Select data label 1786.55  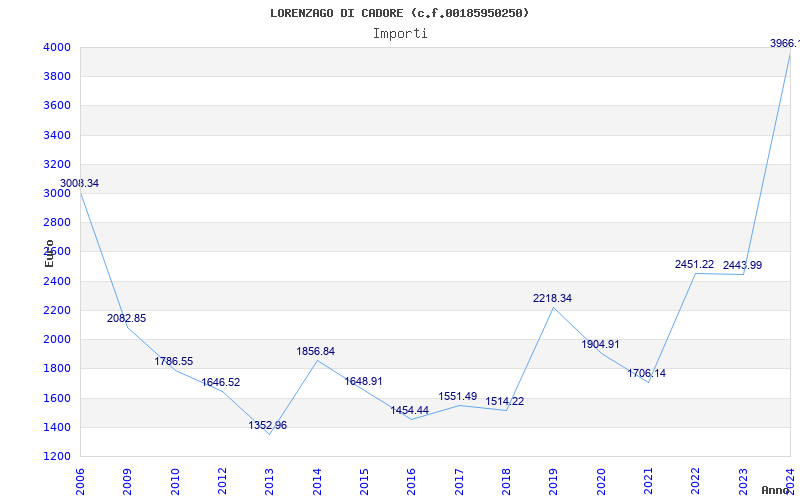174,361
